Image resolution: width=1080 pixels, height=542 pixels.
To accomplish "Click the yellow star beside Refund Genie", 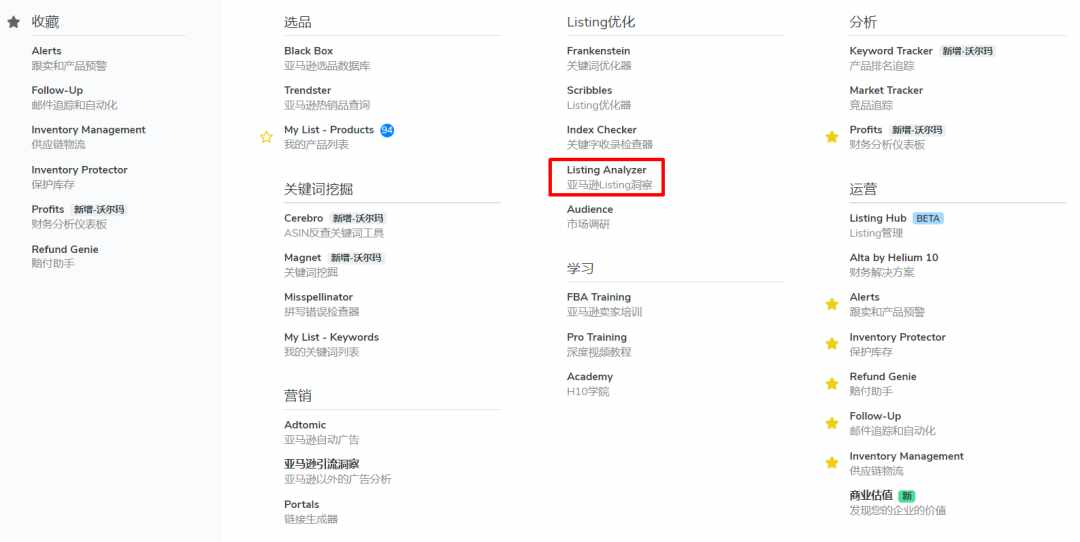I will coord(831,384).
